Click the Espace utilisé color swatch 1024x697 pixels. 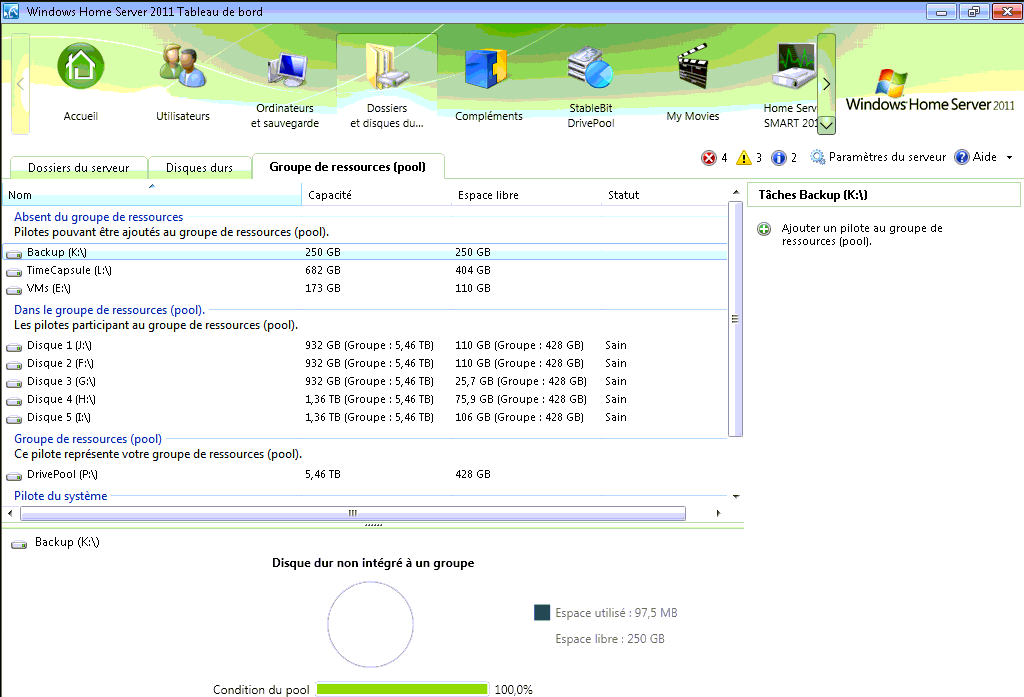(542, 613)
